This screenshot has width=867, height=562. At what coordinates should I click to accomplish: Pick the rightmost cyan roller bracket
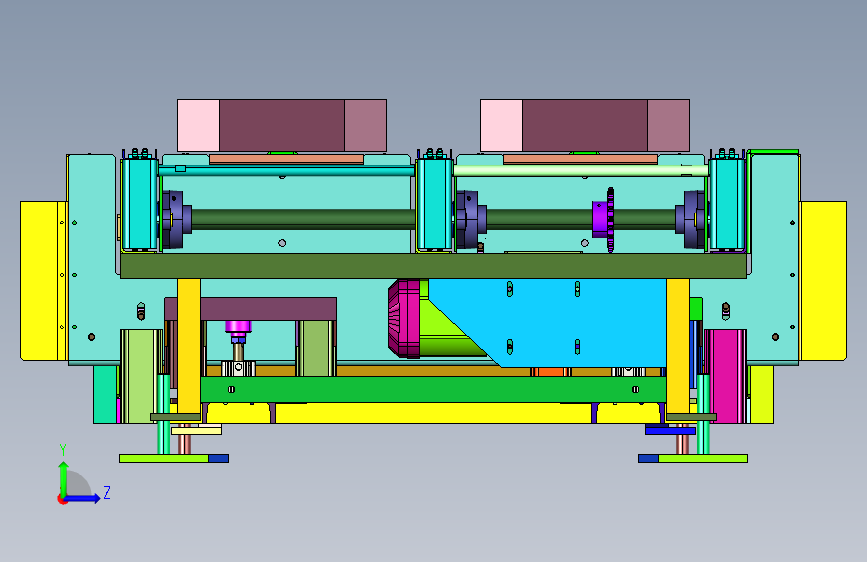coord(727,204)
